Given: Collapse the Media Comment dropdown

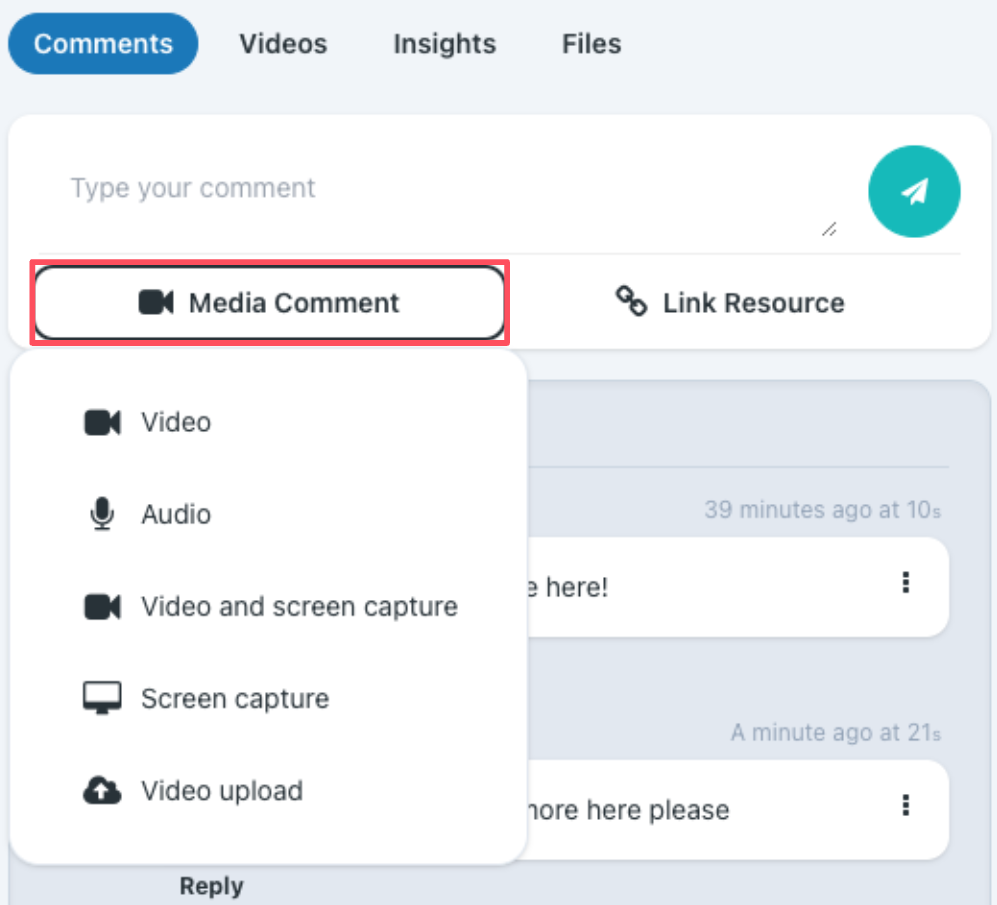Looking at the screenshot, I should (x=270, y=303).
